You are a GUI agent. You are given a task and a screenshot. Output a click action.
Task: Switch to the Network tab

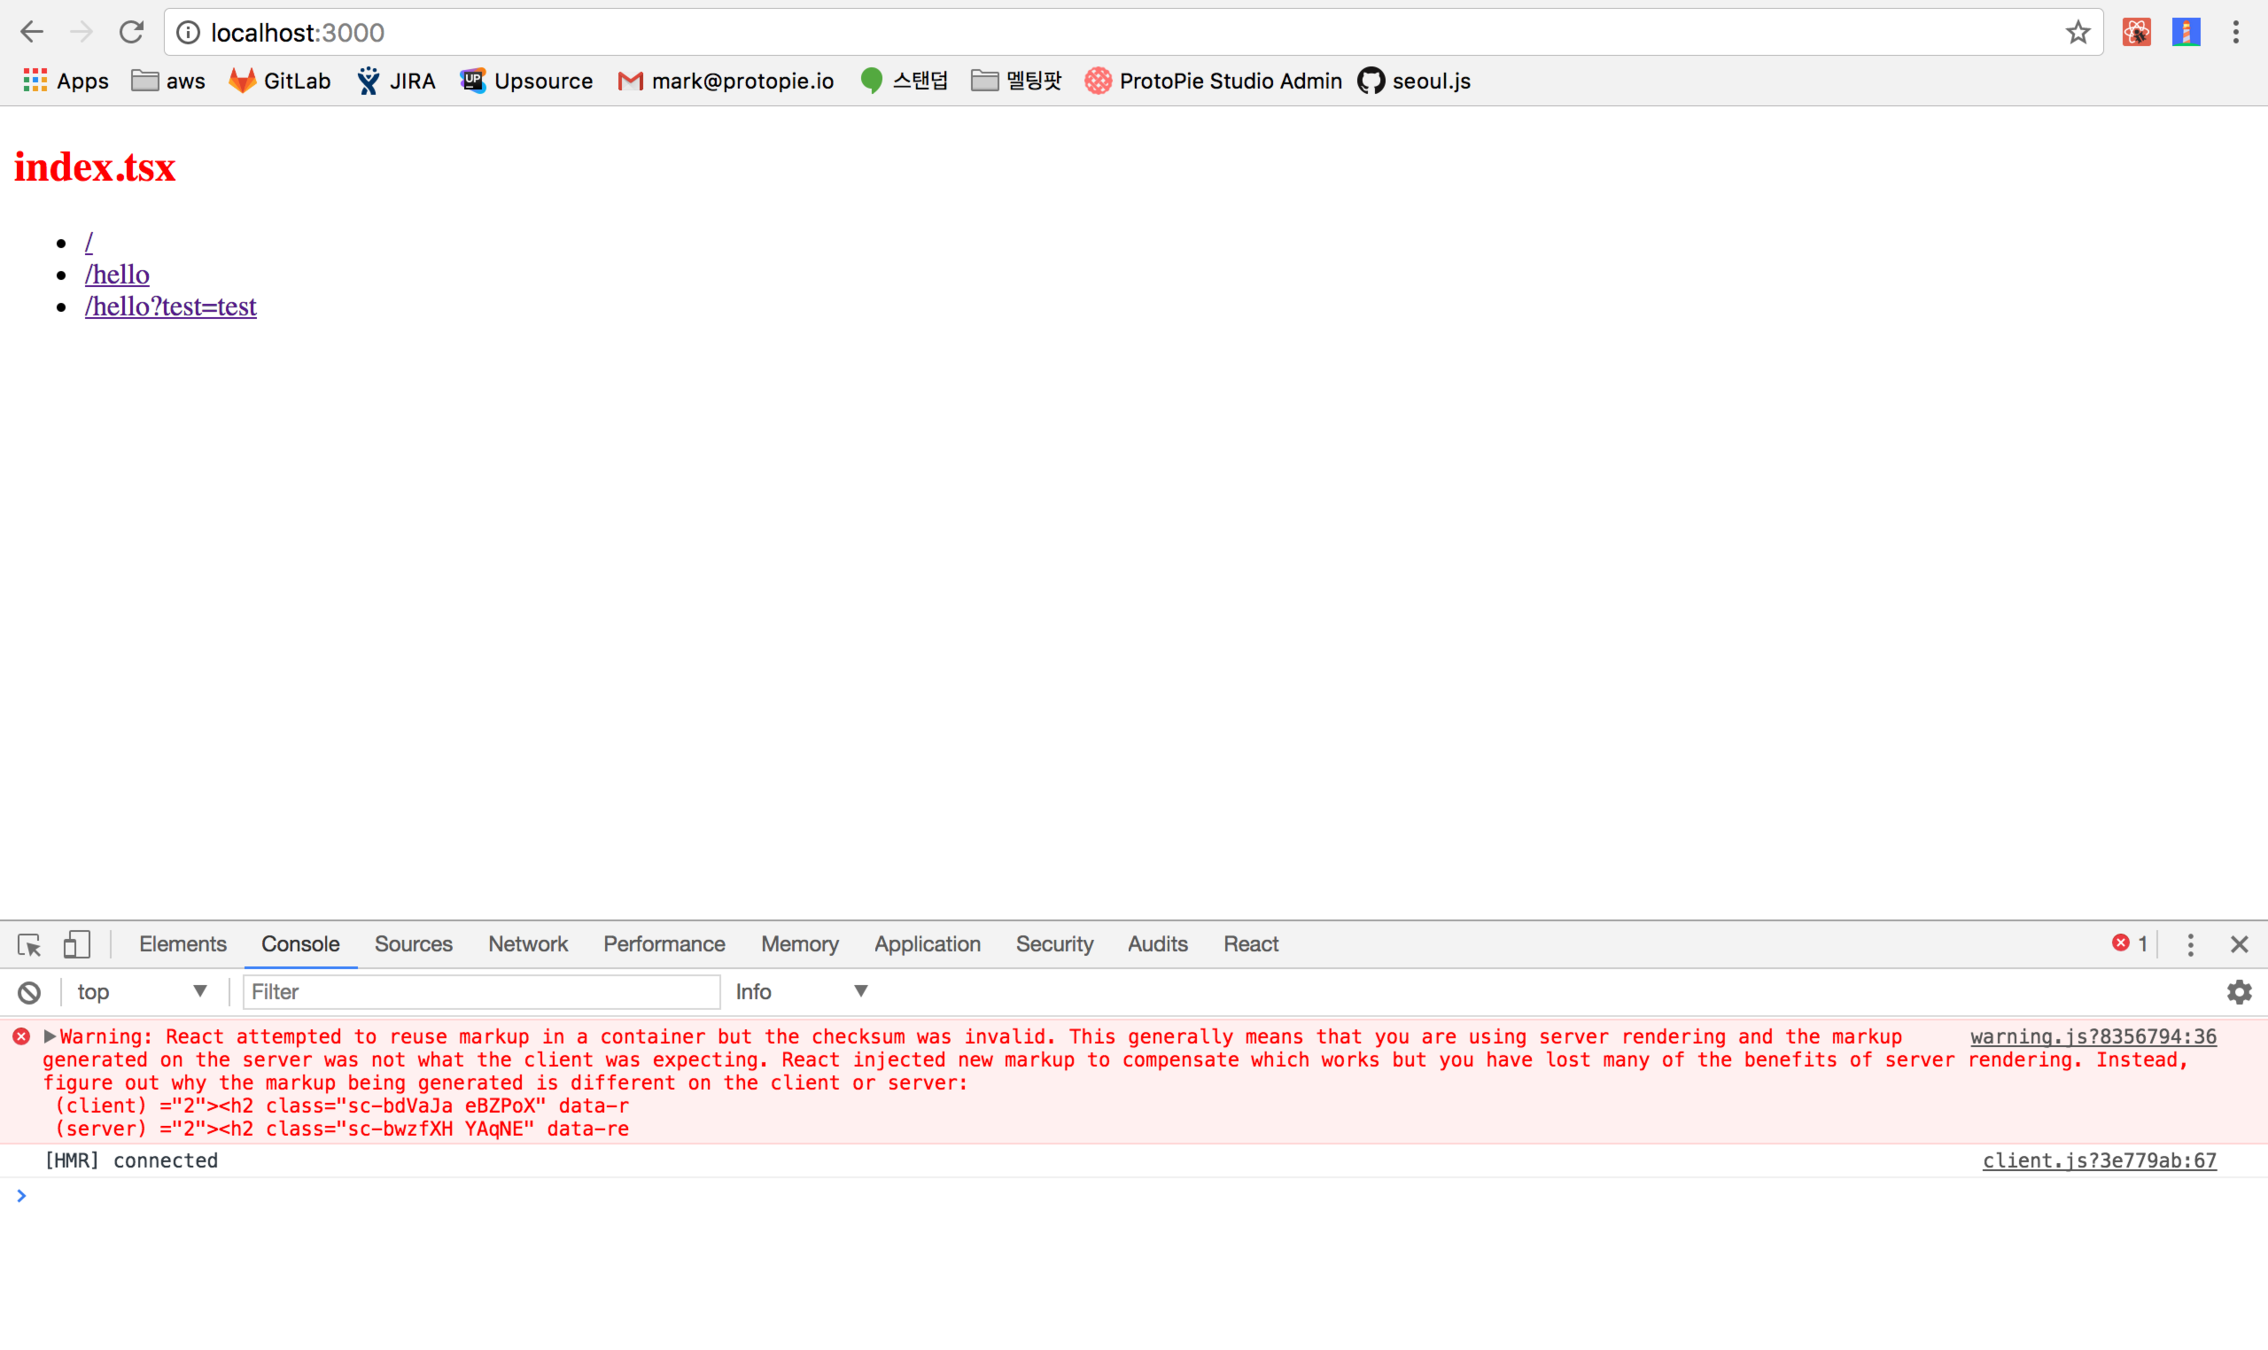click(x=527, y=944)
